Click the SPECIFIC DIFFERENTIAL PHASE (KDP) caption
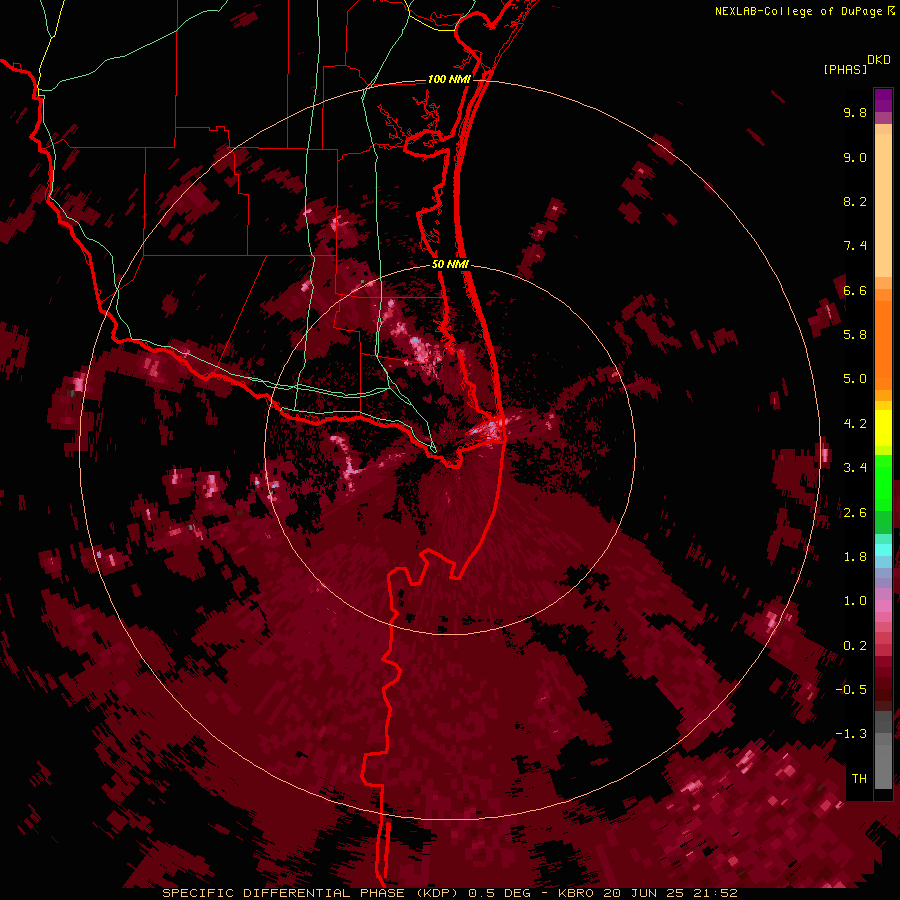The width and height of the screenshot is (900, 900). click(x=310, y=893)
